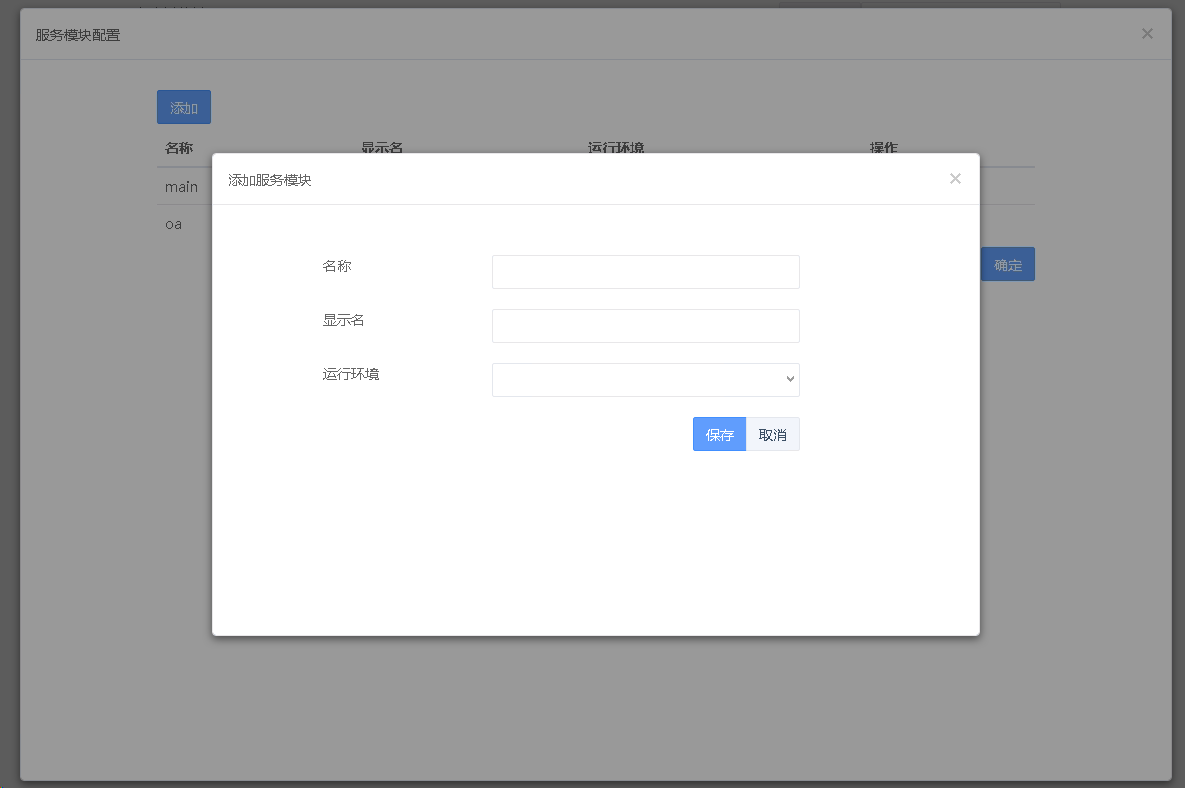Open the 运行环境 dropdown list

pos(645,380)
